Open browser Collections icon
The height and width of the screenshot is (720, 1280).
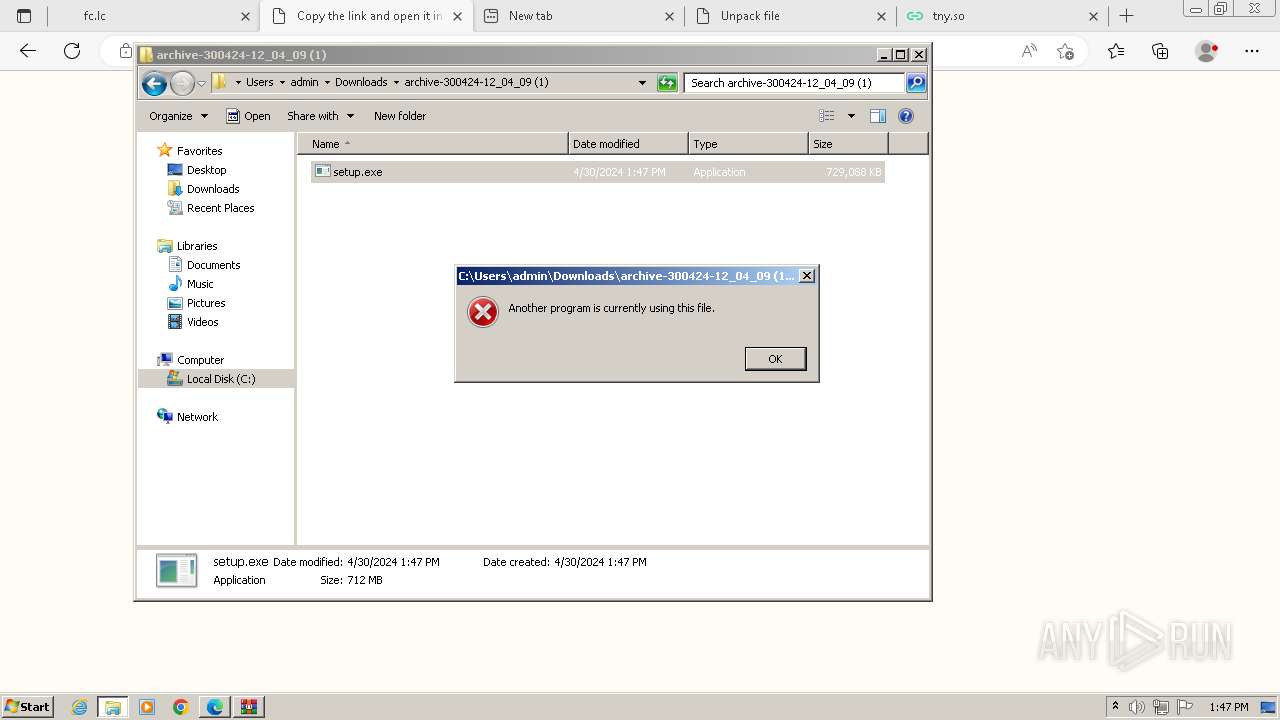click(1160, 51)
